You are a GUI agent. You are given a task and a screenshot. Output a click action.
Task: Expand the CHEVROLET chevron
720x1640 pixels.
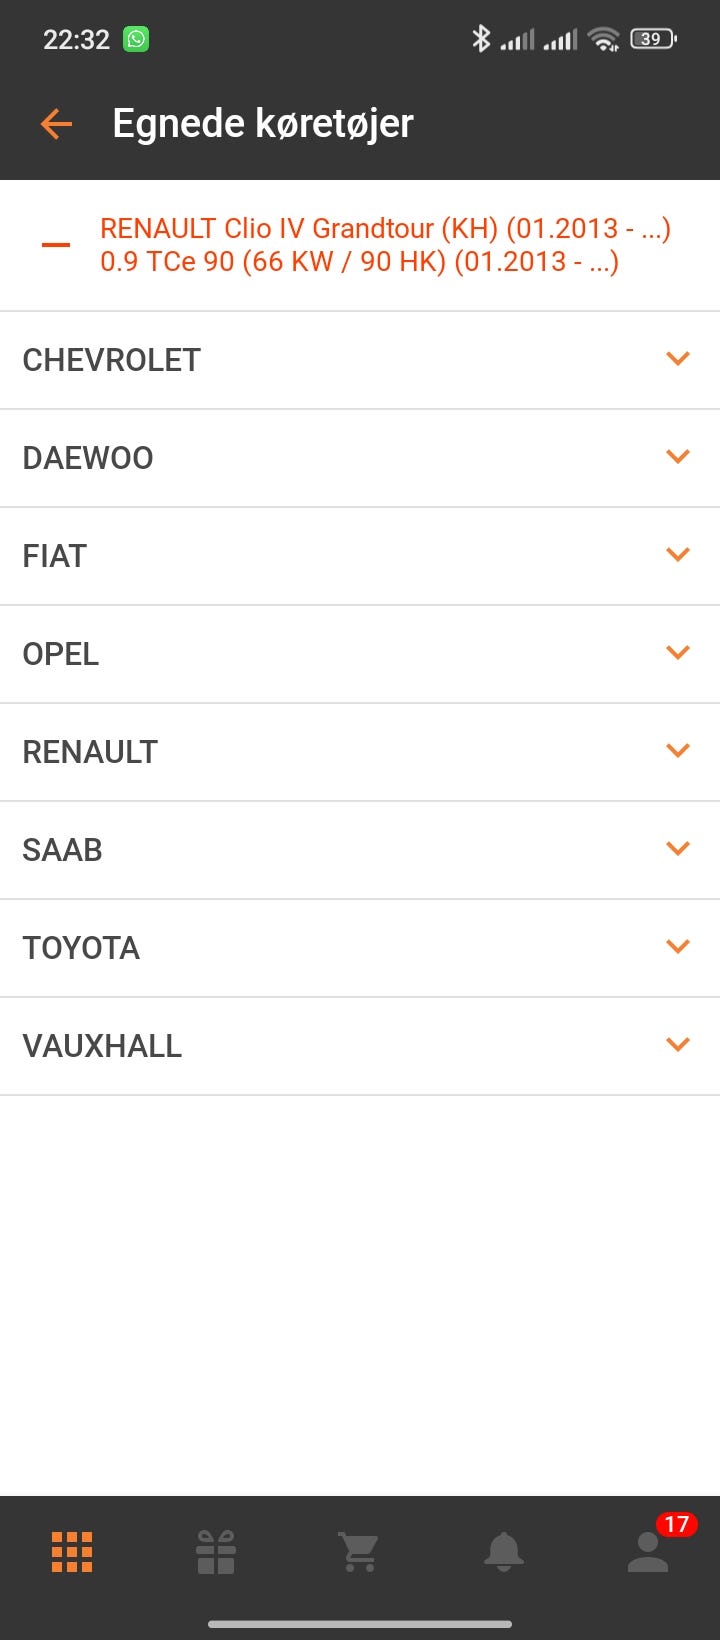[x=678, y=359]
